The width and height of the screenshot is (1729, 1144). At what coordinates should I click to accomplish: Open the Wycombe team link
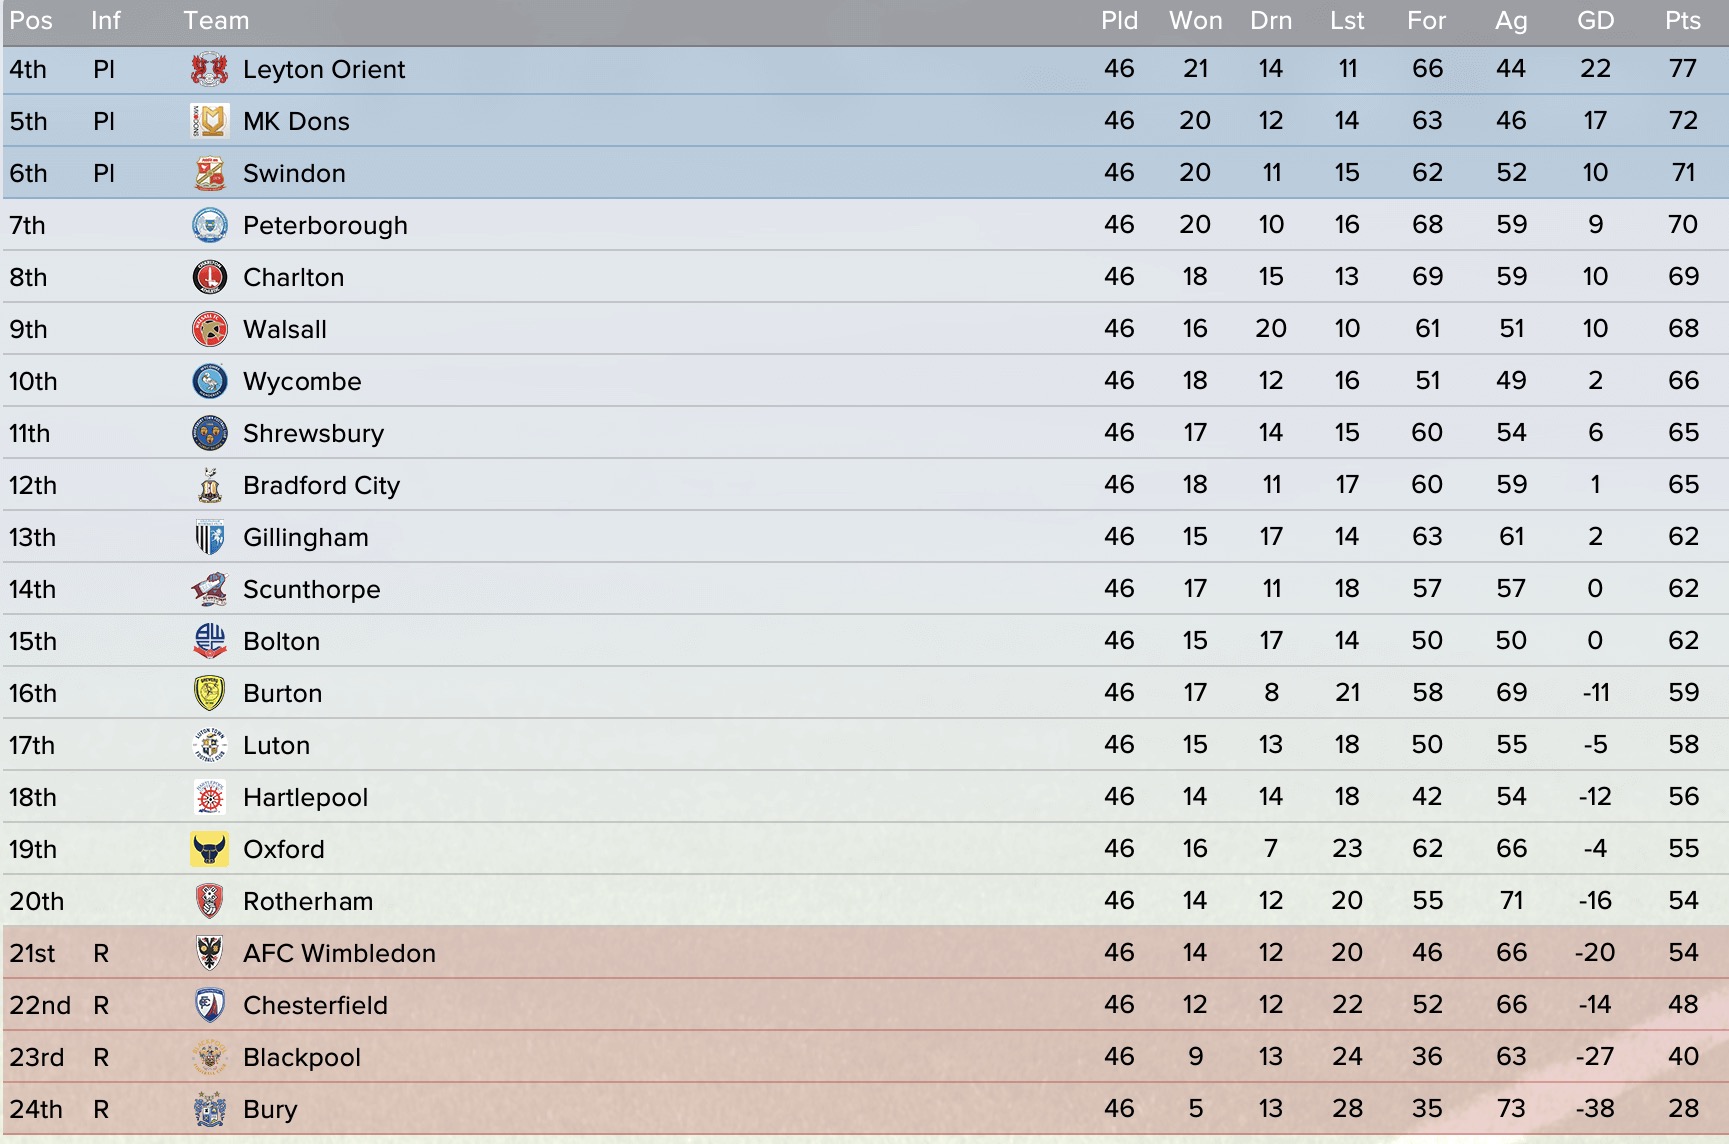coord(302,381)
